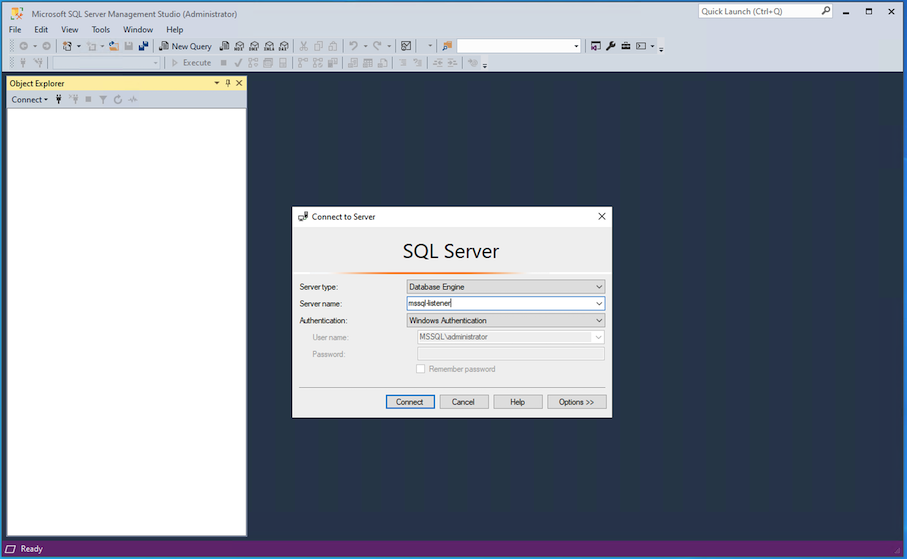Screen dimensions: 907x559
Task: Click the DMX query icon
Action: (x=254, y=46)
